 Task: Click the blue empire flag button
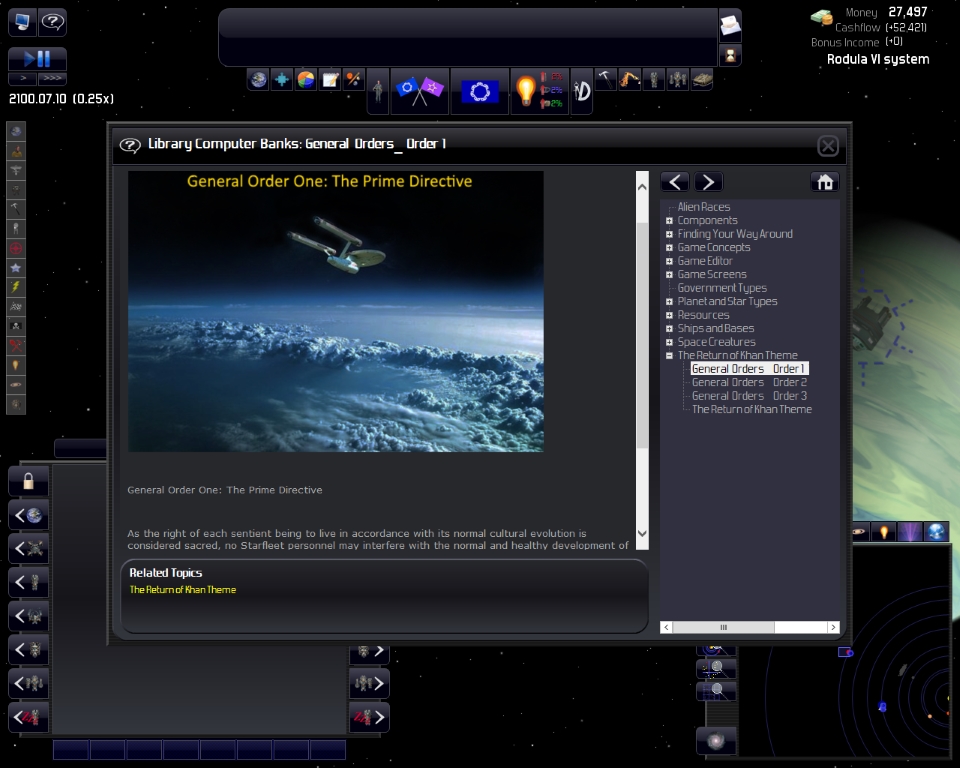click(479, 92)
